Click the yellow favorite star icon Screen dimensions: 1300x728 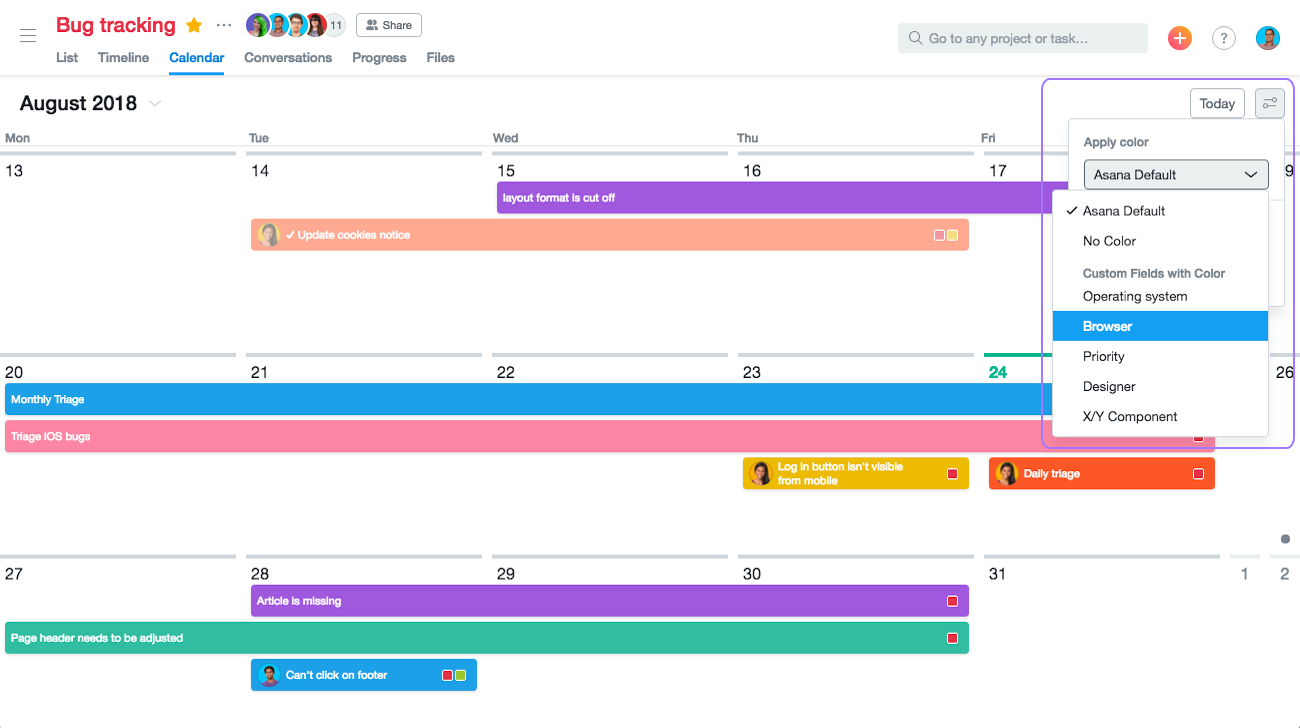194,25
